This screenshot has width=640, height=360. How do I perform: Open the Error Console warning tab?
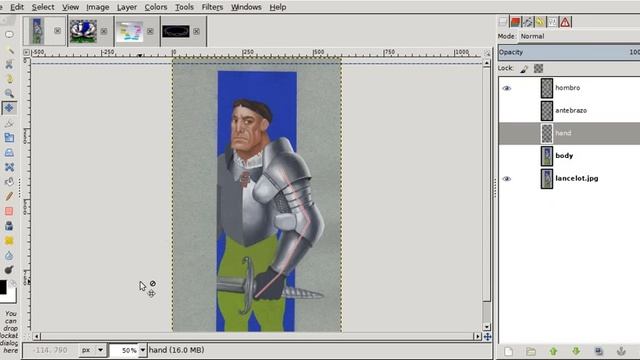pos(565,22)
